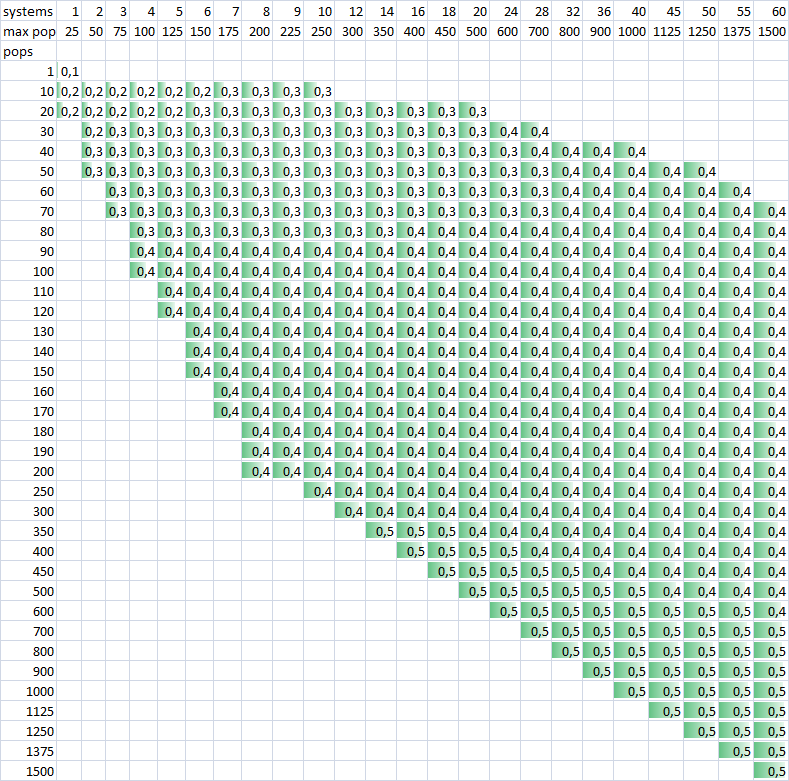The width and height of the screenshot is (789, 781).
Task: Click max pop row value 25
Action: (69, 31)
